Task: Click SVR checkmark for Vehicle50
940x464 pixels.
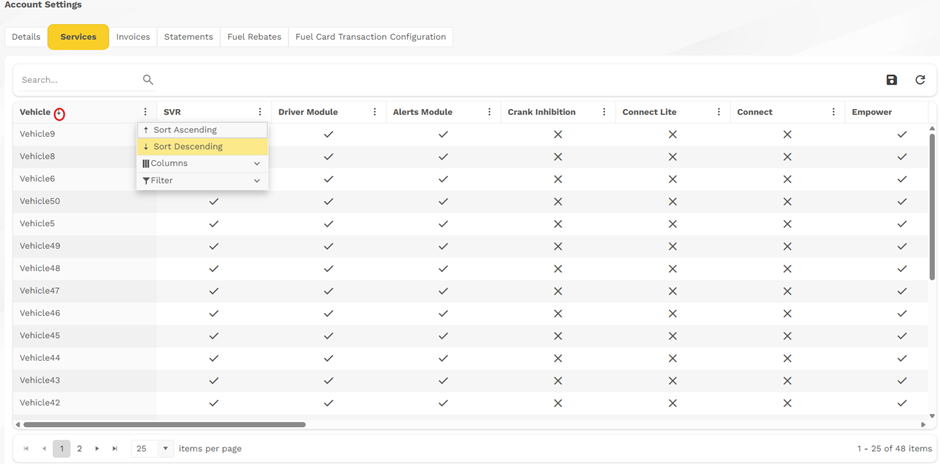Action: (214, 201)
